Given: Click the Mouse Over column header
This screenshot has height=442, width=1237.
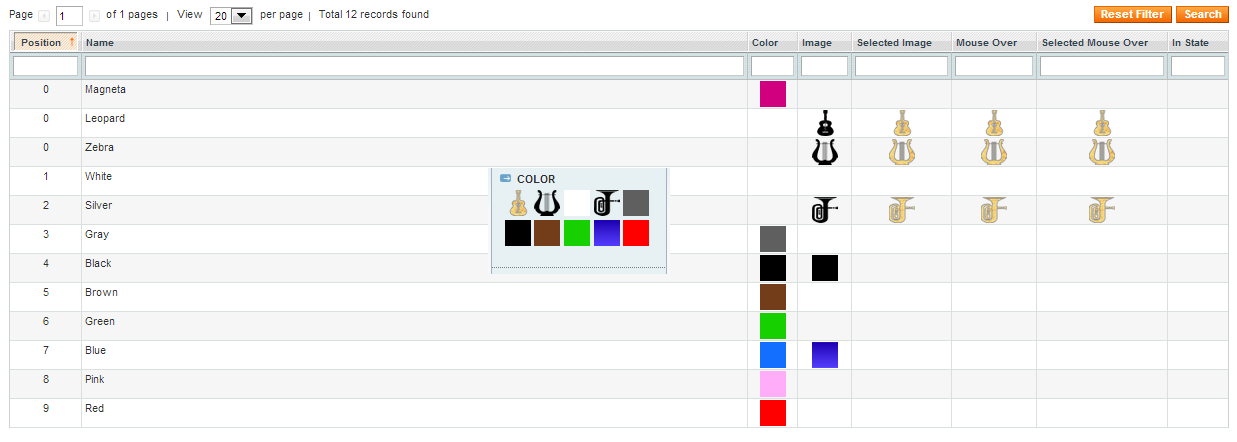Looking at the screenshot, I should point(994,43).
